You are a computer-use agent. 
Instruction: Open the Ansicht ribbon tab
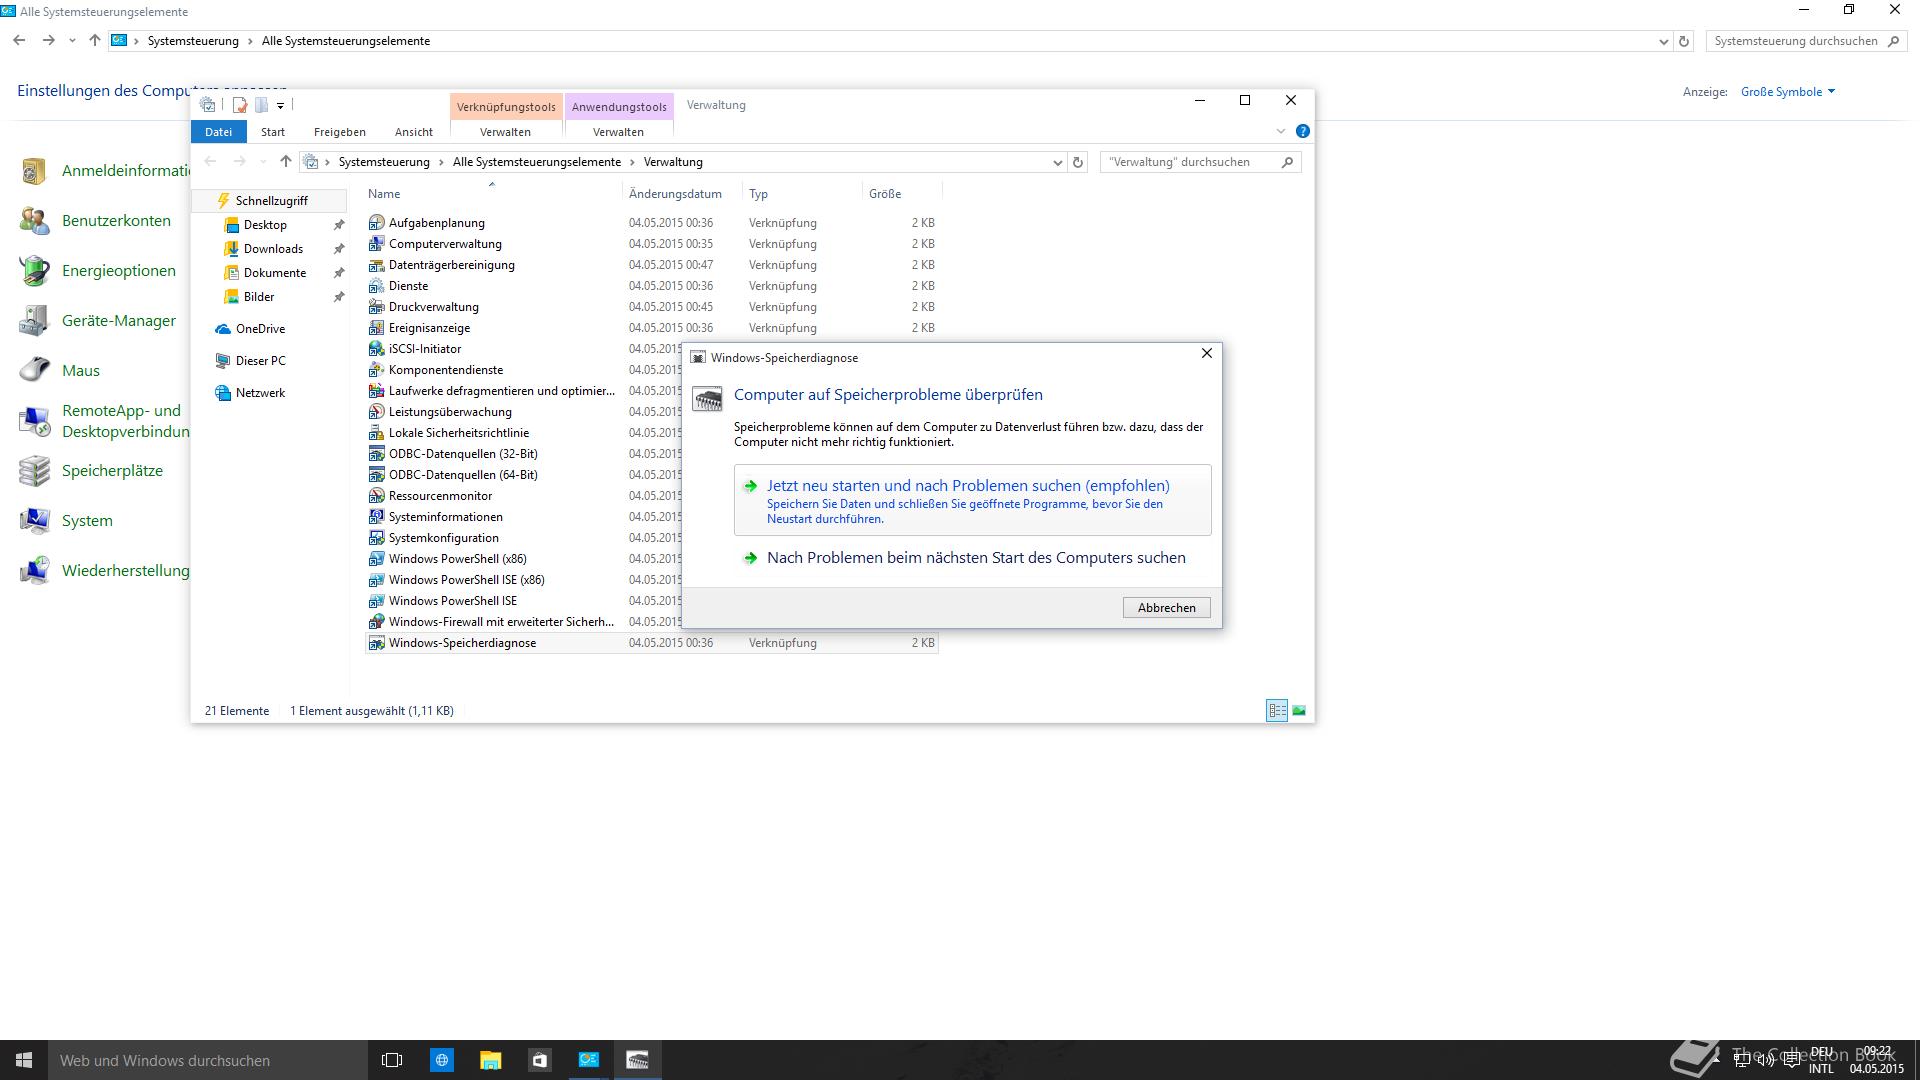[414, 132]
